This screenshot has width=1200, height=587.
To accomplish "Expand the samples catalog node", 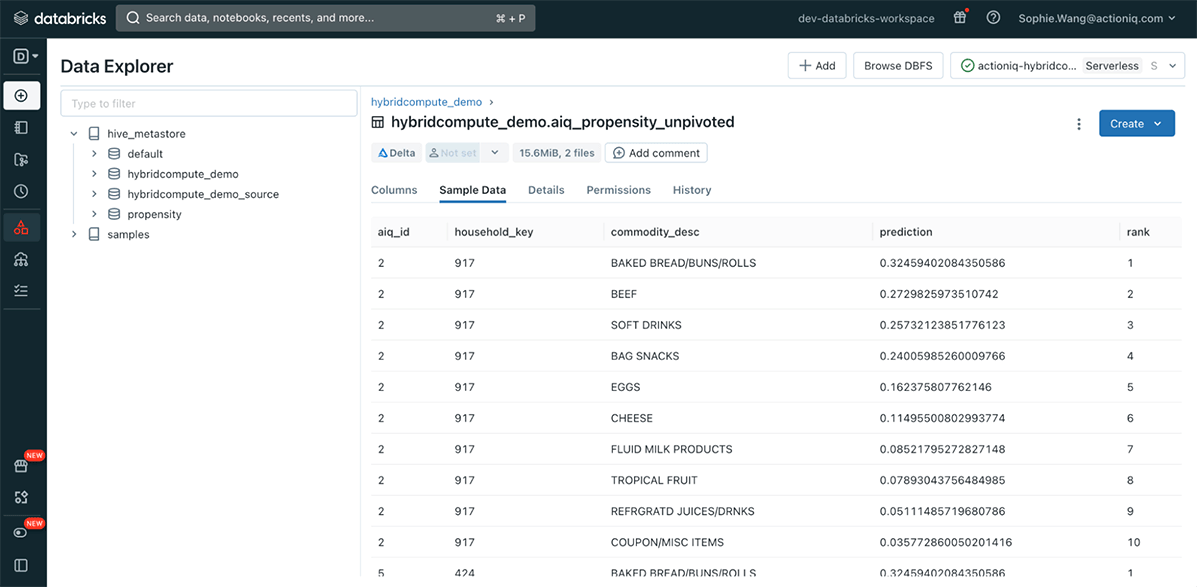I will 74,234.
